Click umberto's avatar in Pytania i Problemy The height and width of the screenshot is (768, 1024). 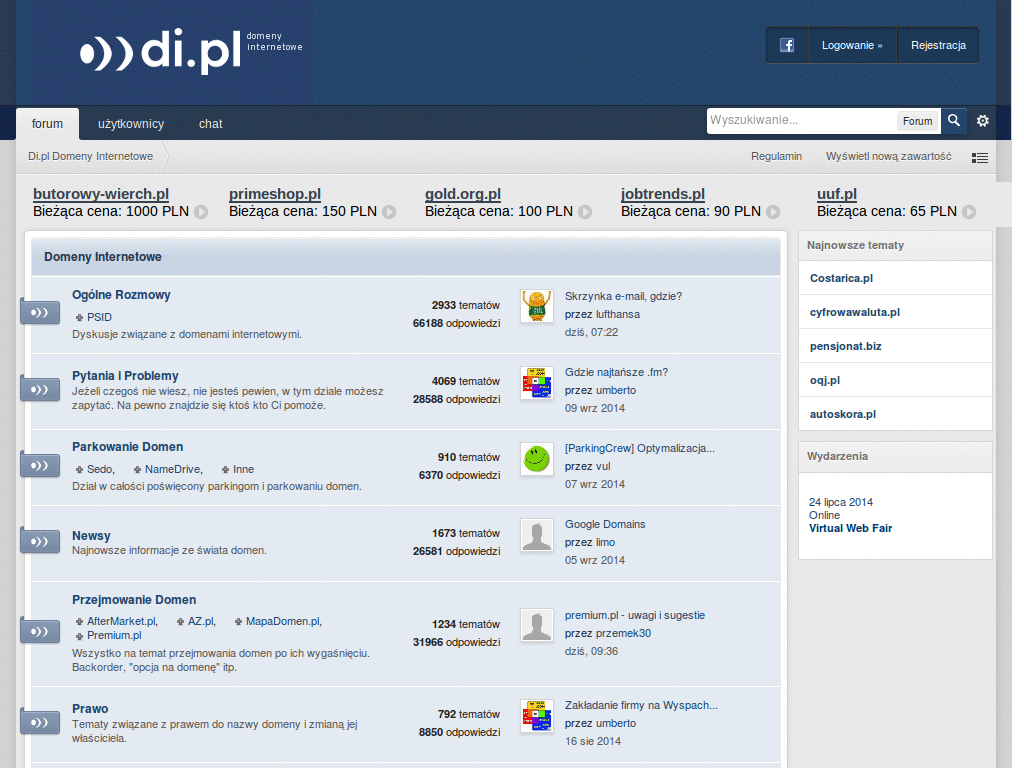point(537,383)
